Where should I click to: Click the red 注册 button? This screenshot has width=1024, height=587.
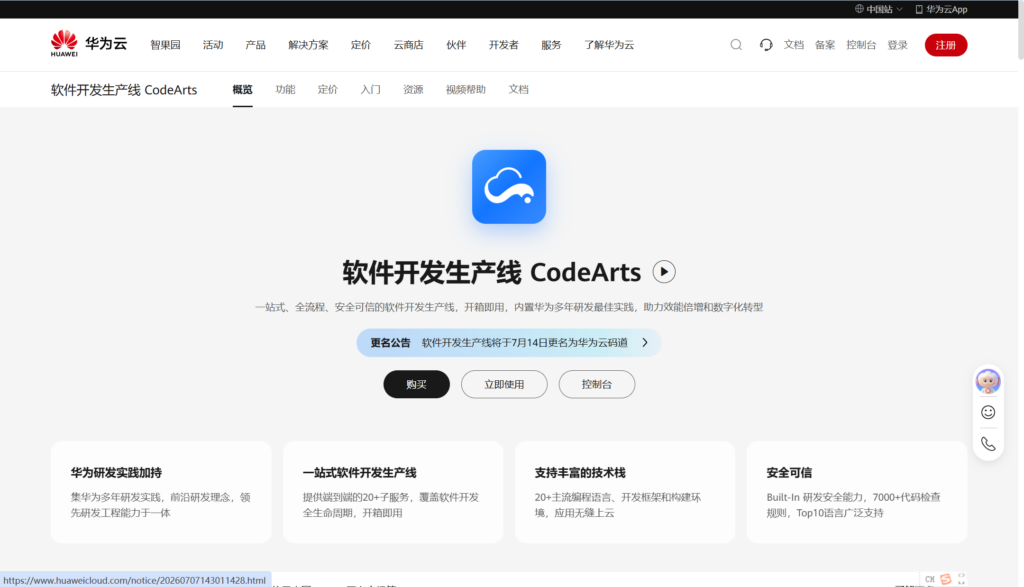point(946,44)
